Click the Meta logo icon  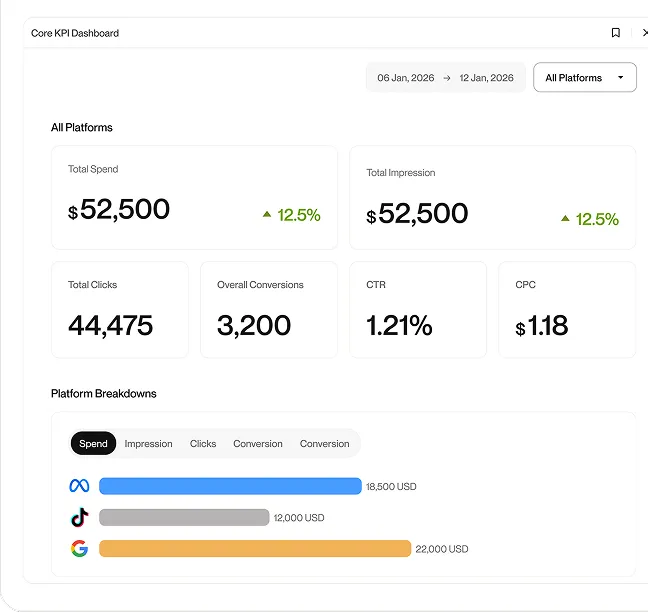79,486
